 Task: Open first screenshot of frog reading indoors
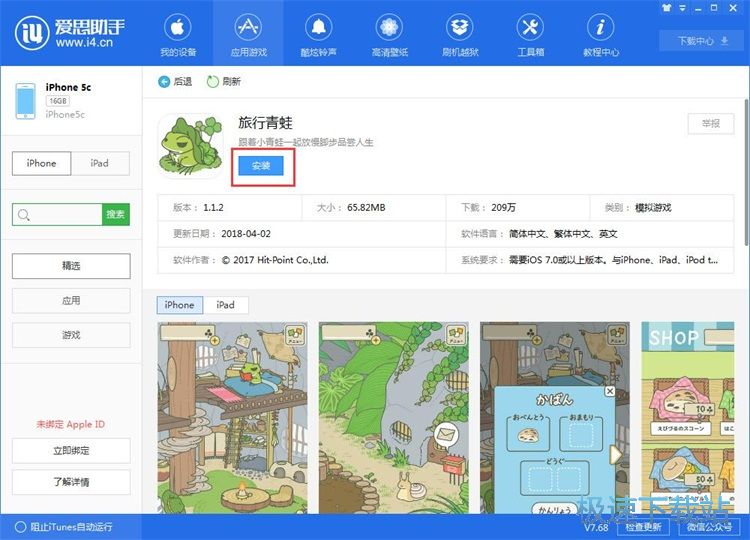232,418
